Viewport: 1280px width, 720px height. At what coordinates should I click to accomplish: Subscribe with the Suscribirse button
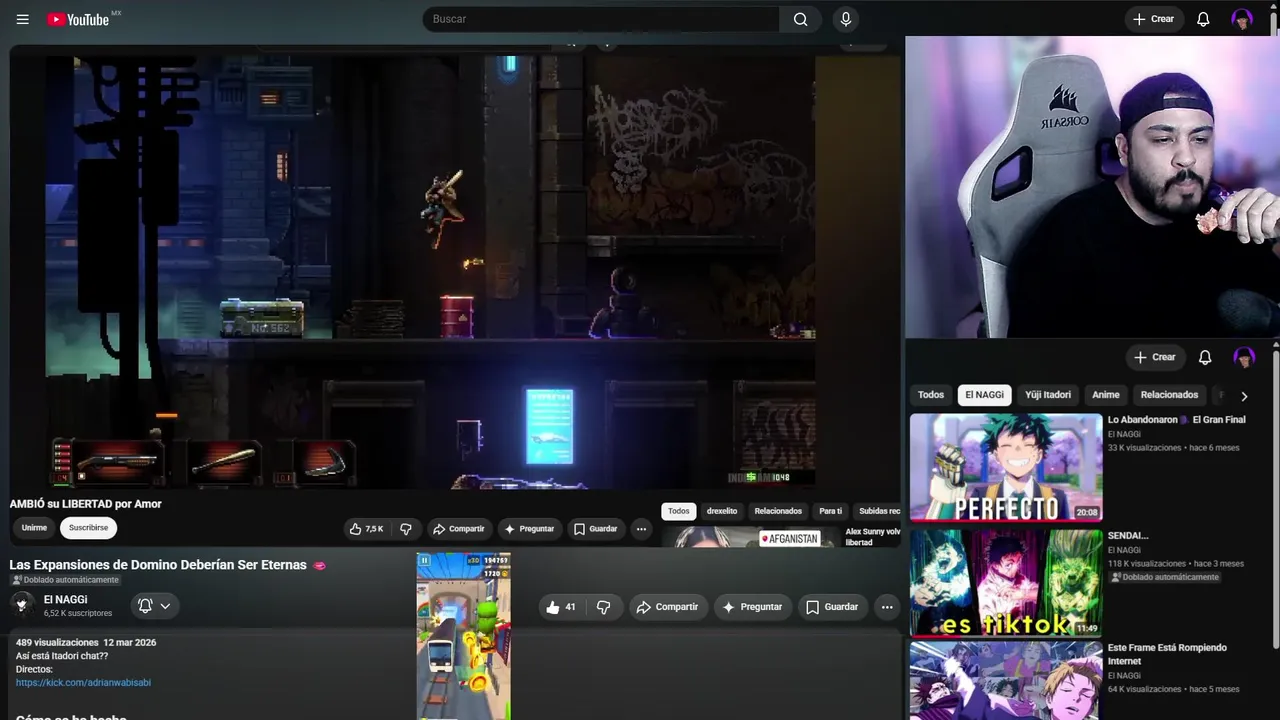click(88, 528)
